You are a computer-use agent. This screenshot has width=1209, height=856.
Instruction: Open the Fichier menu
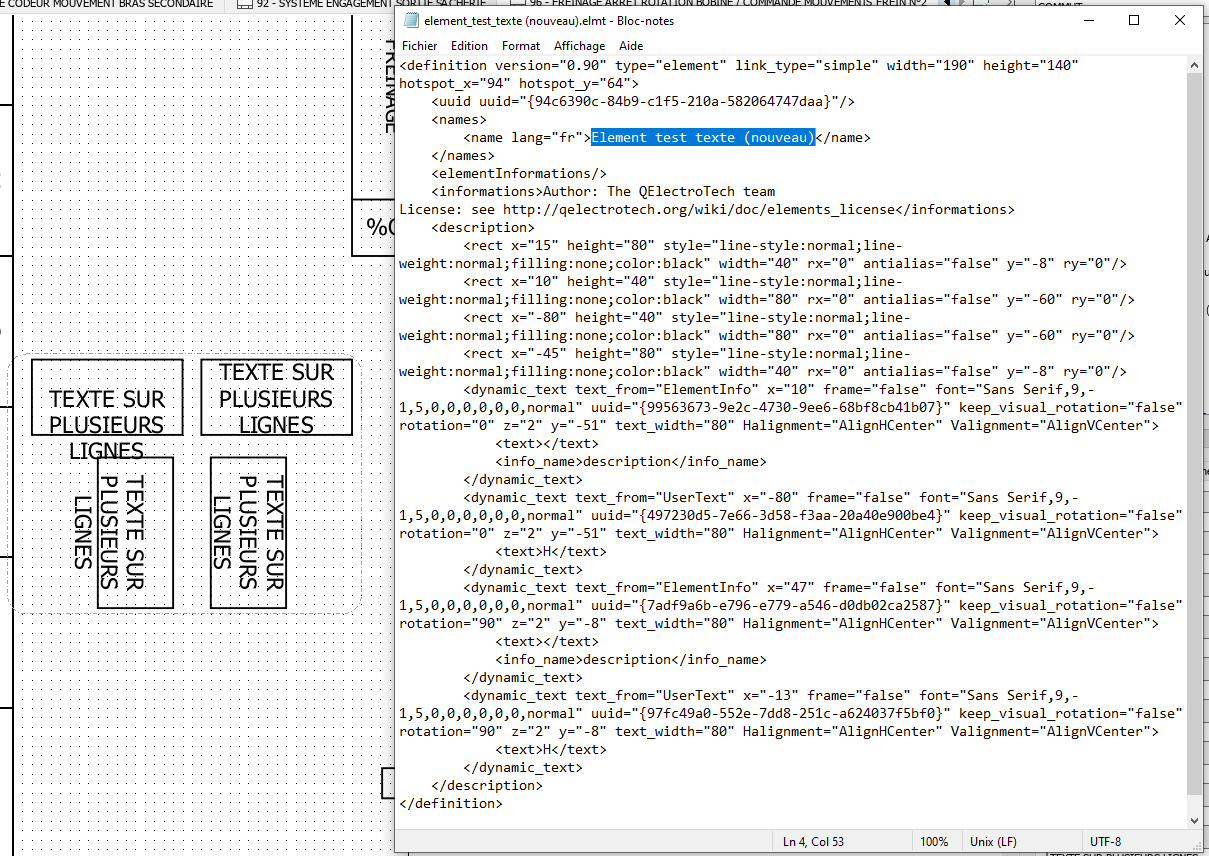click(x=420, y=46)
